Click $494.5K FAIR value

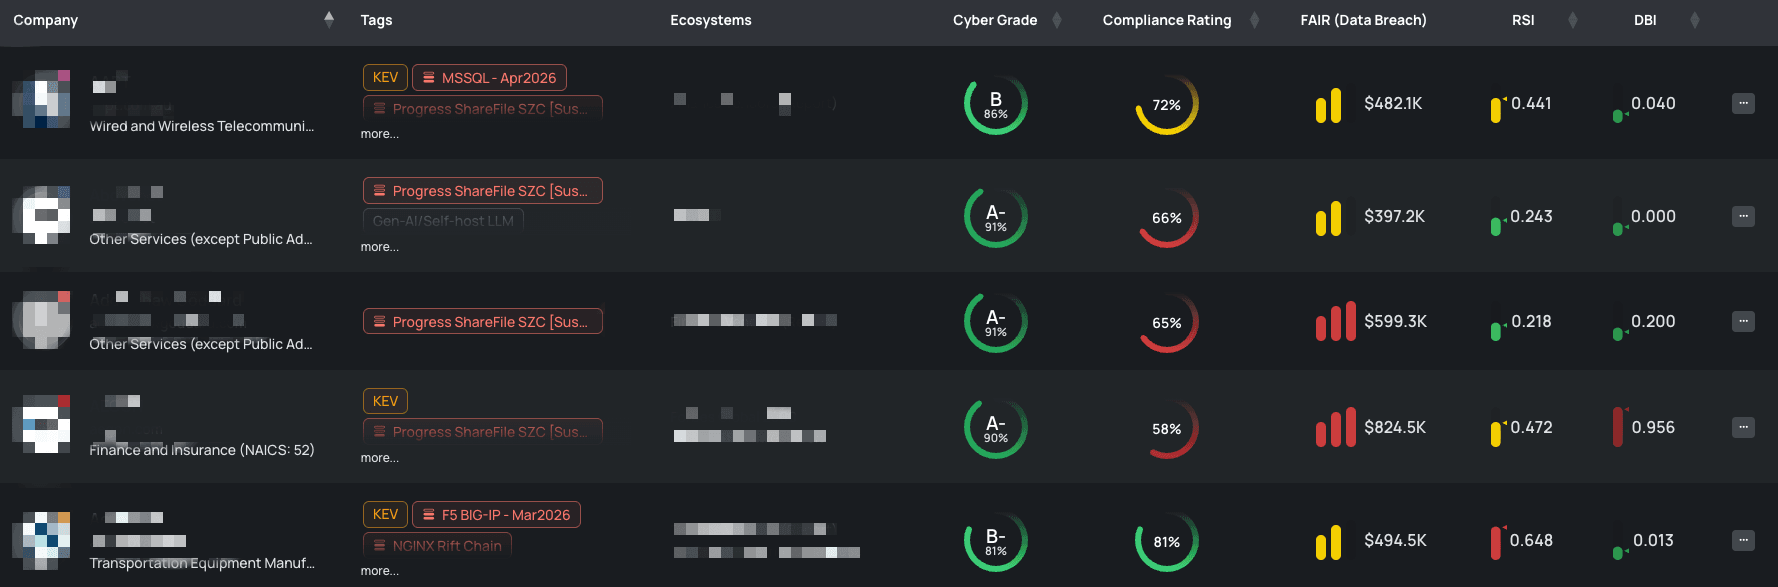pos(1395,540)
